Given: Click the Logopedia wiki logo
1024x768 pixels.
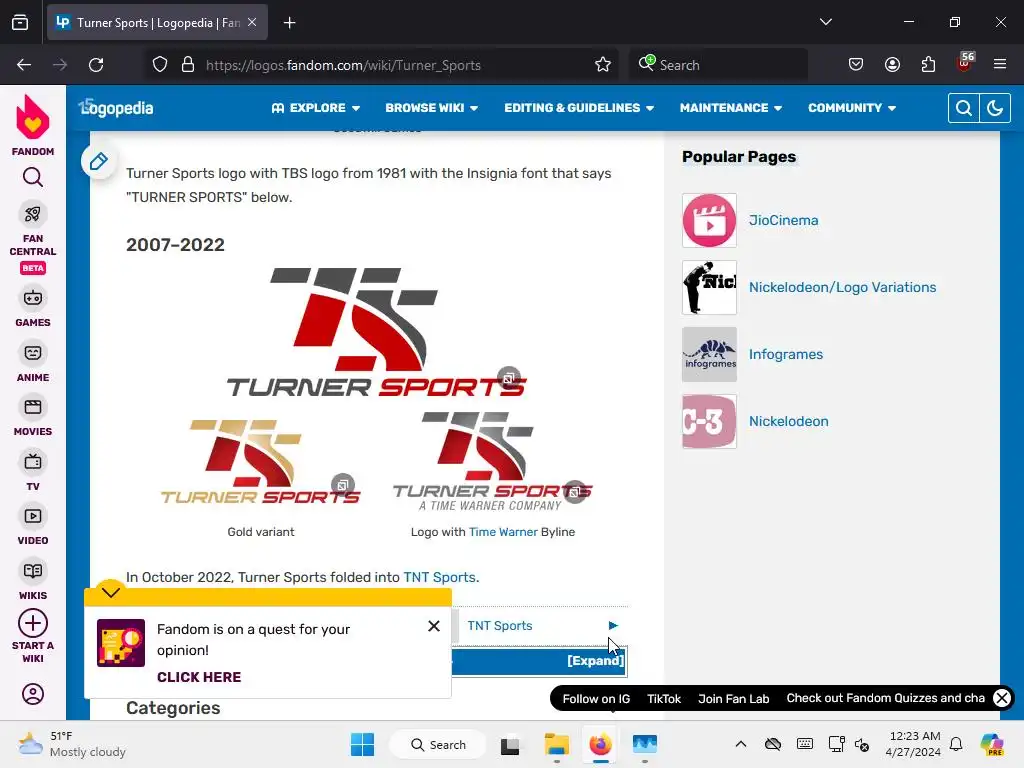Looking at the screenshot, I should click(x=116, y=107).
